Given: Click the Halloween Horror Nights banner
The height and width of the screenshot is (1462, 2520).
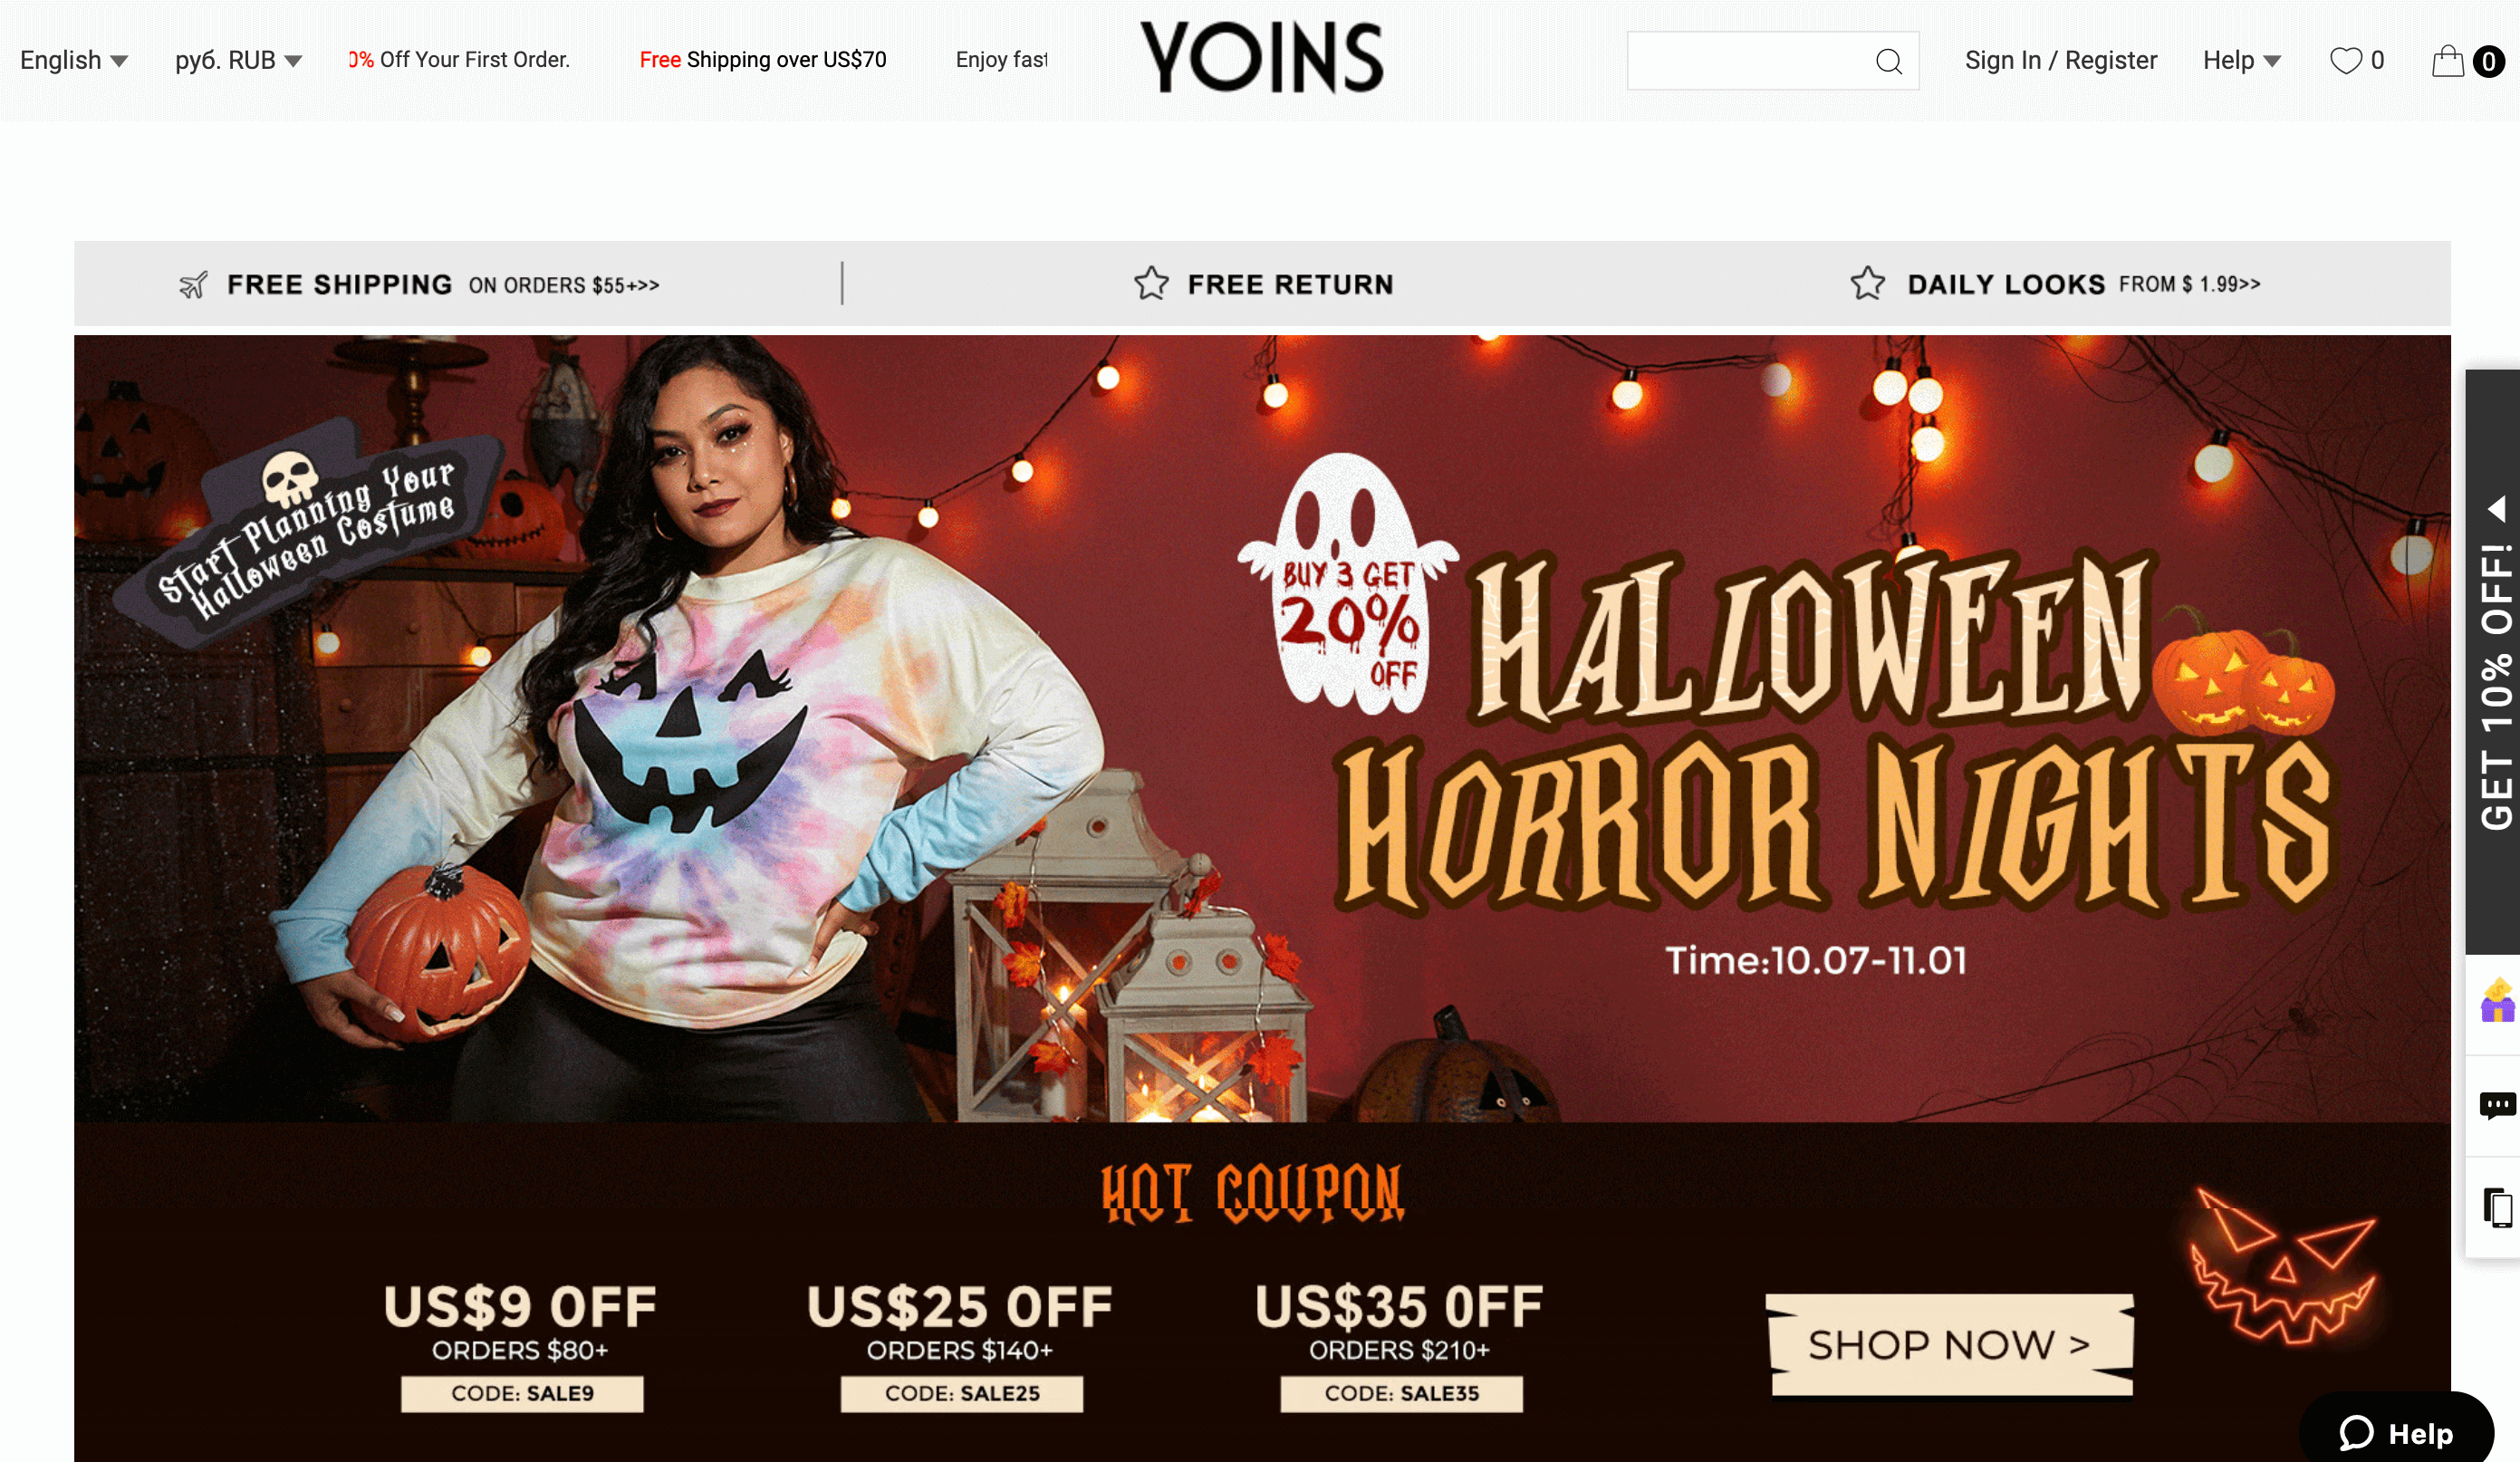Looking at the screenshot, I should [1262, 728].
